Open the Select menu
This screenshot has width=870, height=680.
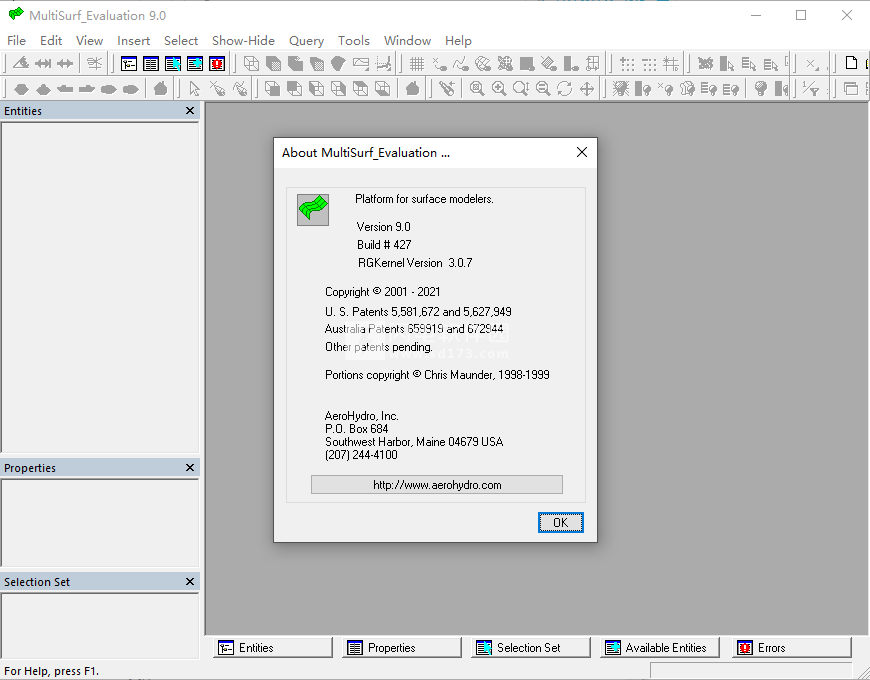pyautogui.click(x=181, y=40)
